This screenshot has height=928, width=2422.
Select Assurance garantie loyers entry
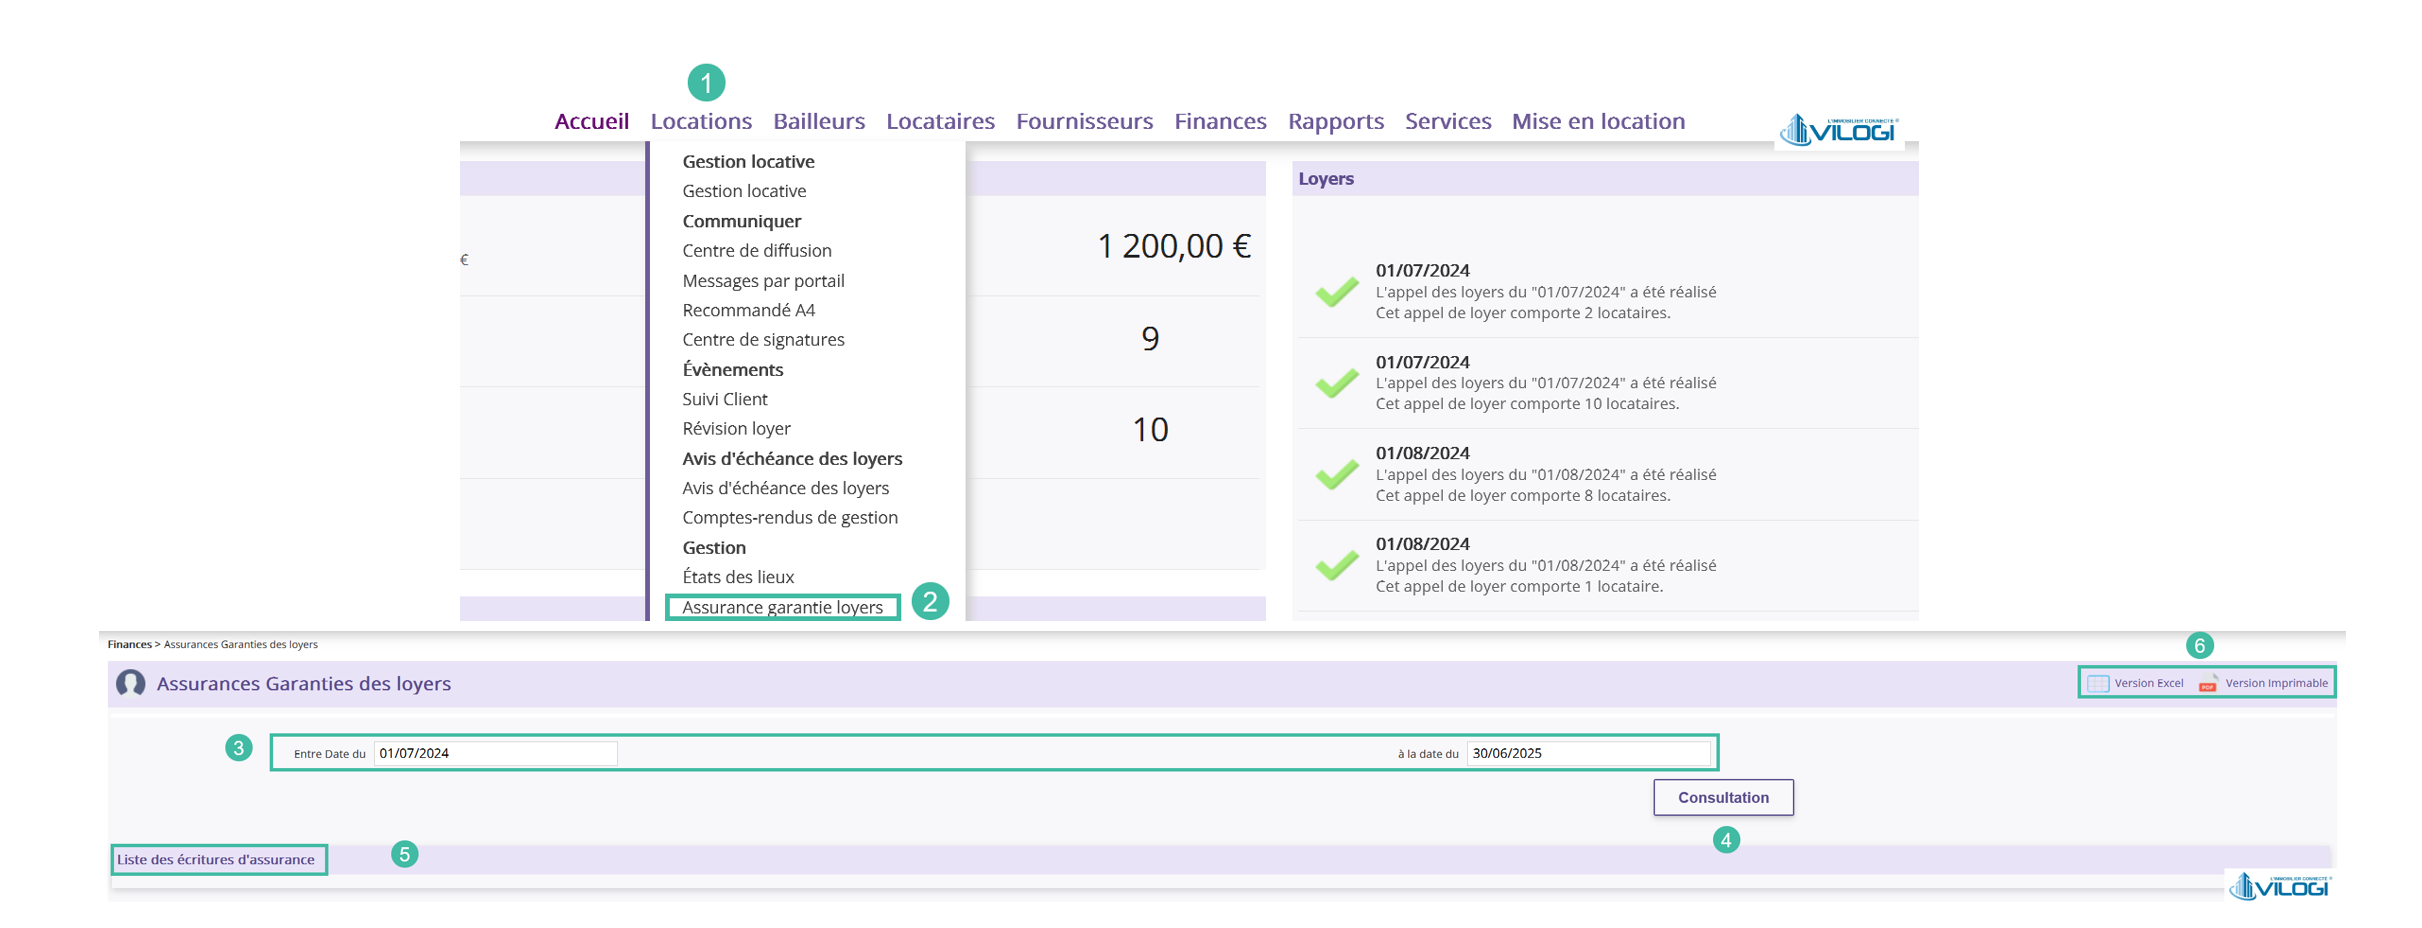(782, 607)
